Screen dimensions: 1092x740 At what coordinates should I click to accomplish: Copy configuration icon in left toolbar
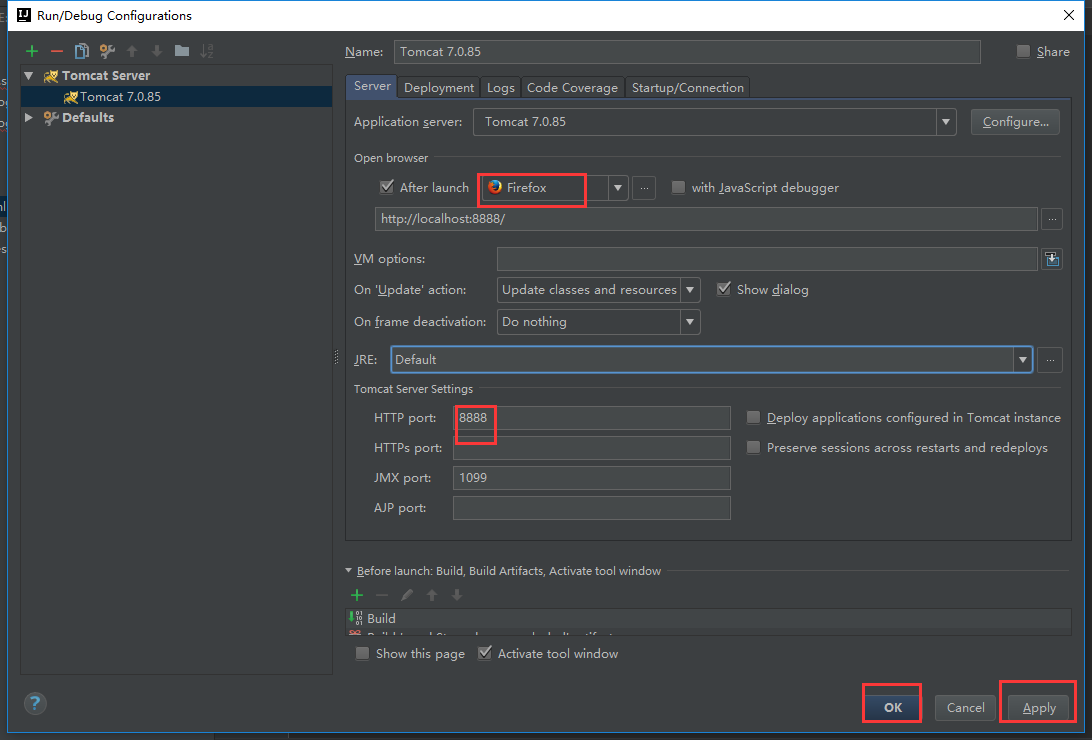[82, 51]
